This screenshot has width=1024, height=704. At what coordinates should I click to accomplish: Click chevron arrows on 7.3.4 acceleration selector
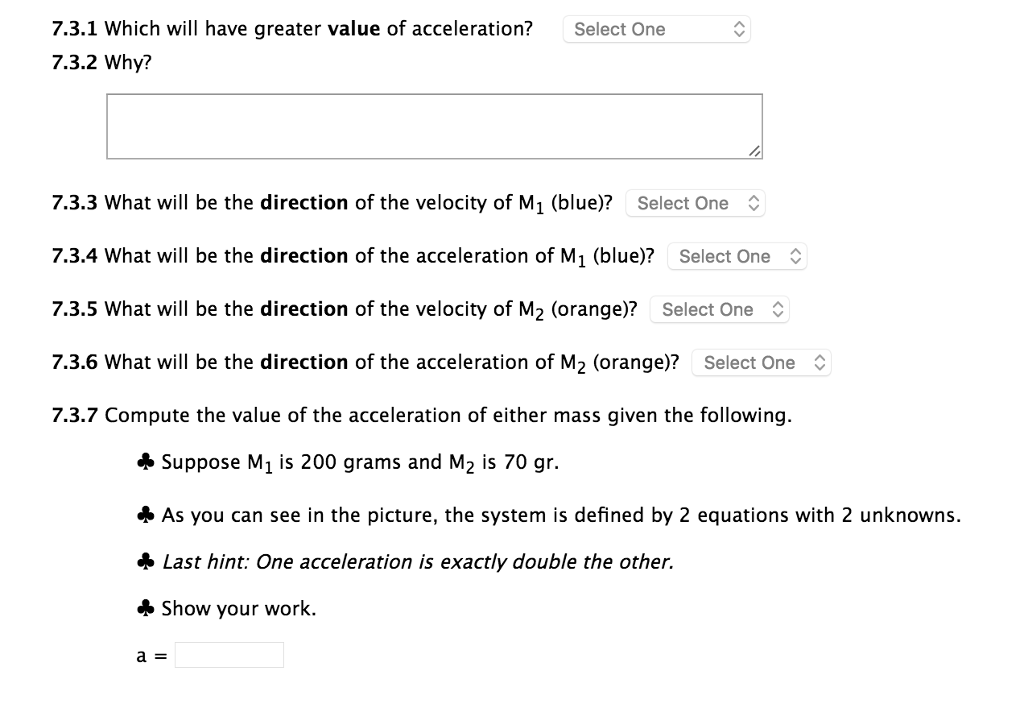[795, 256]
